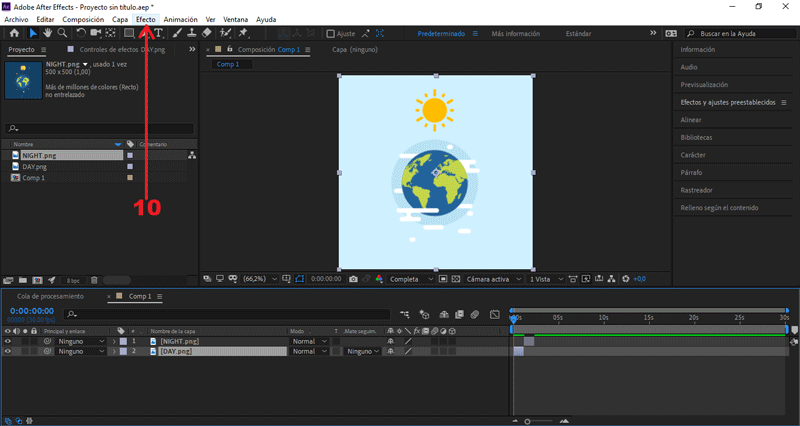The image size is (800, 426).
Task: Select the Clone Stamp tool
Action: tap(192, 33)
